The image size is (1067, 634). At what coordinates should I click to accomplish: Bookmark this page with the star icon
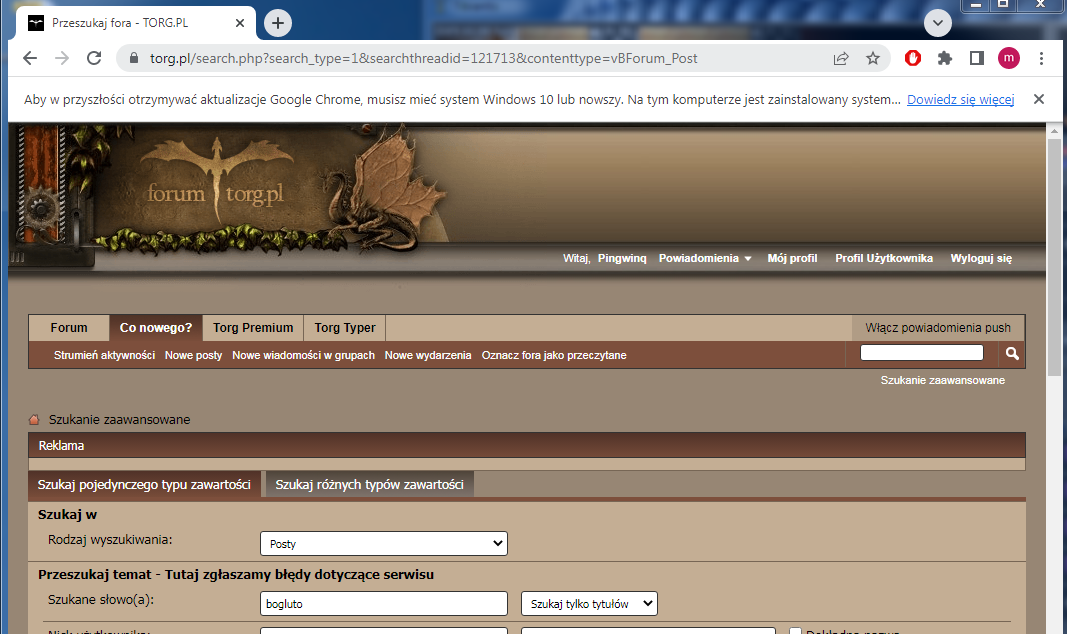pyautogui.click(x=873, y=58)
